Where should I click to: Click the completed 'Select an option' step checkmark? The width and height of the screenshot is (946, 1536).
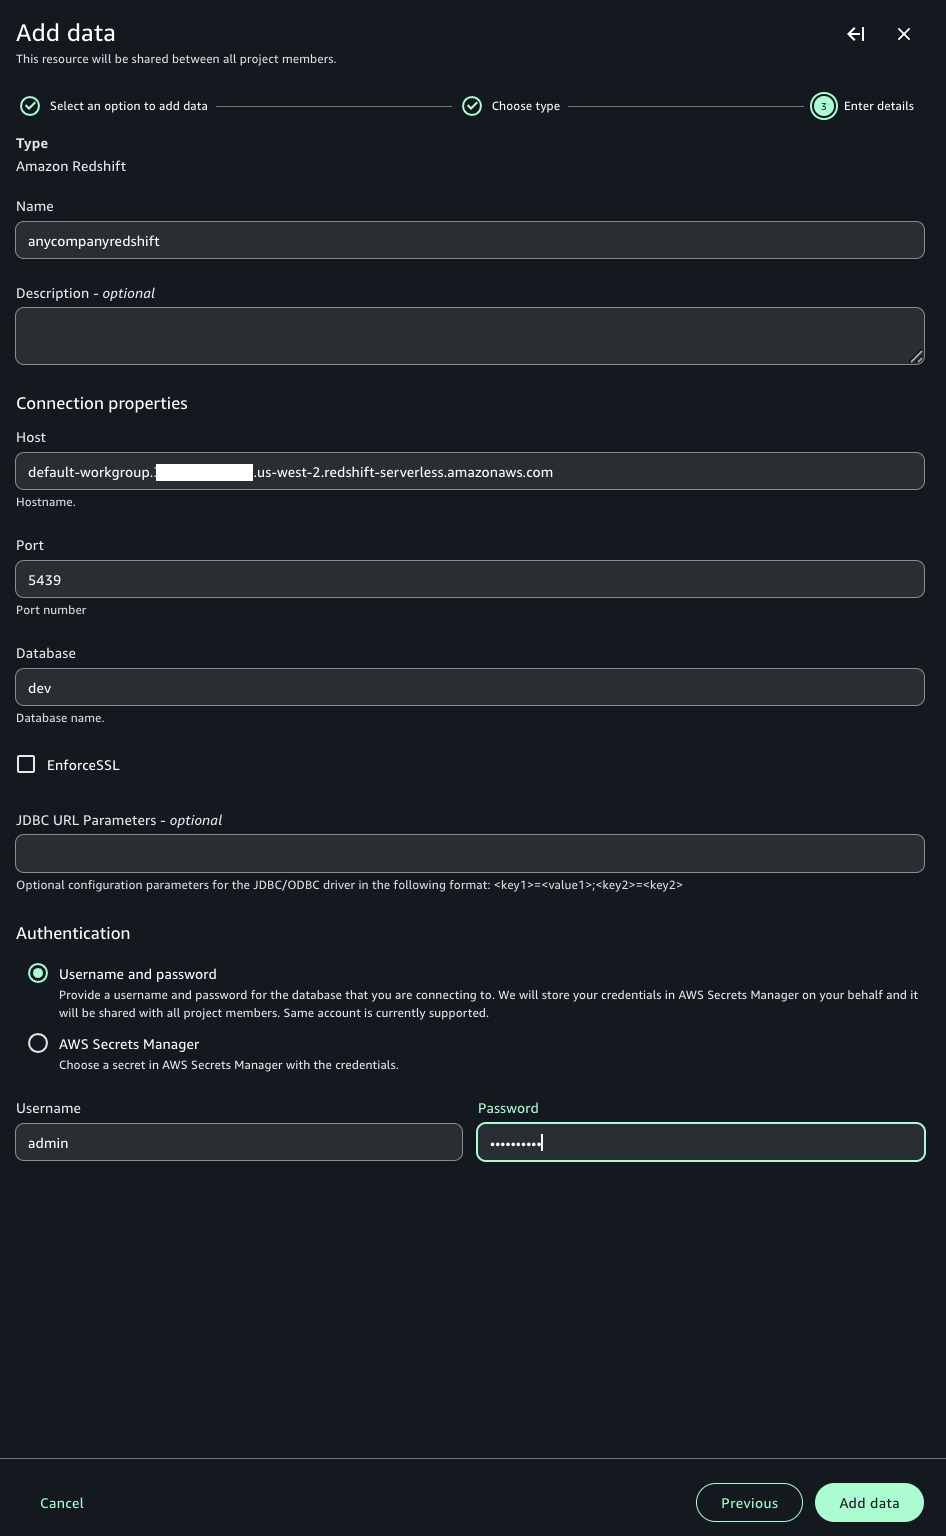30,106
